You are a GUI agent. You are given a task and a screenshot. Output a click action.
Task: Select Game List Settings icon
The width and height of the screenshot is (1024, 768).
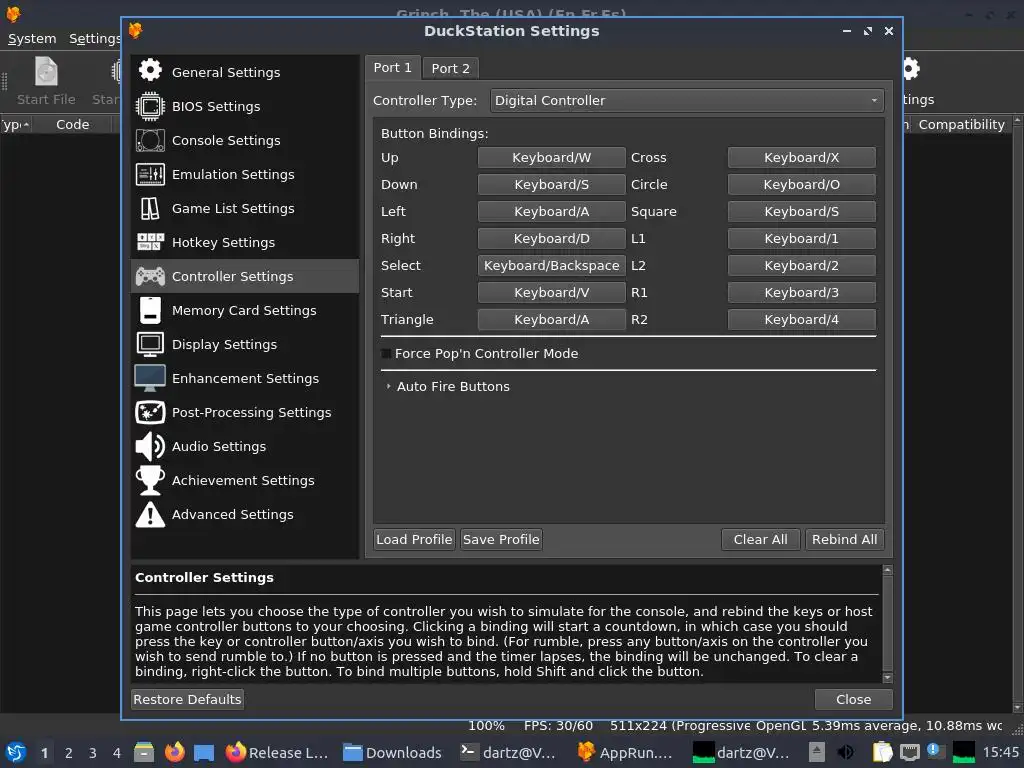150,208
